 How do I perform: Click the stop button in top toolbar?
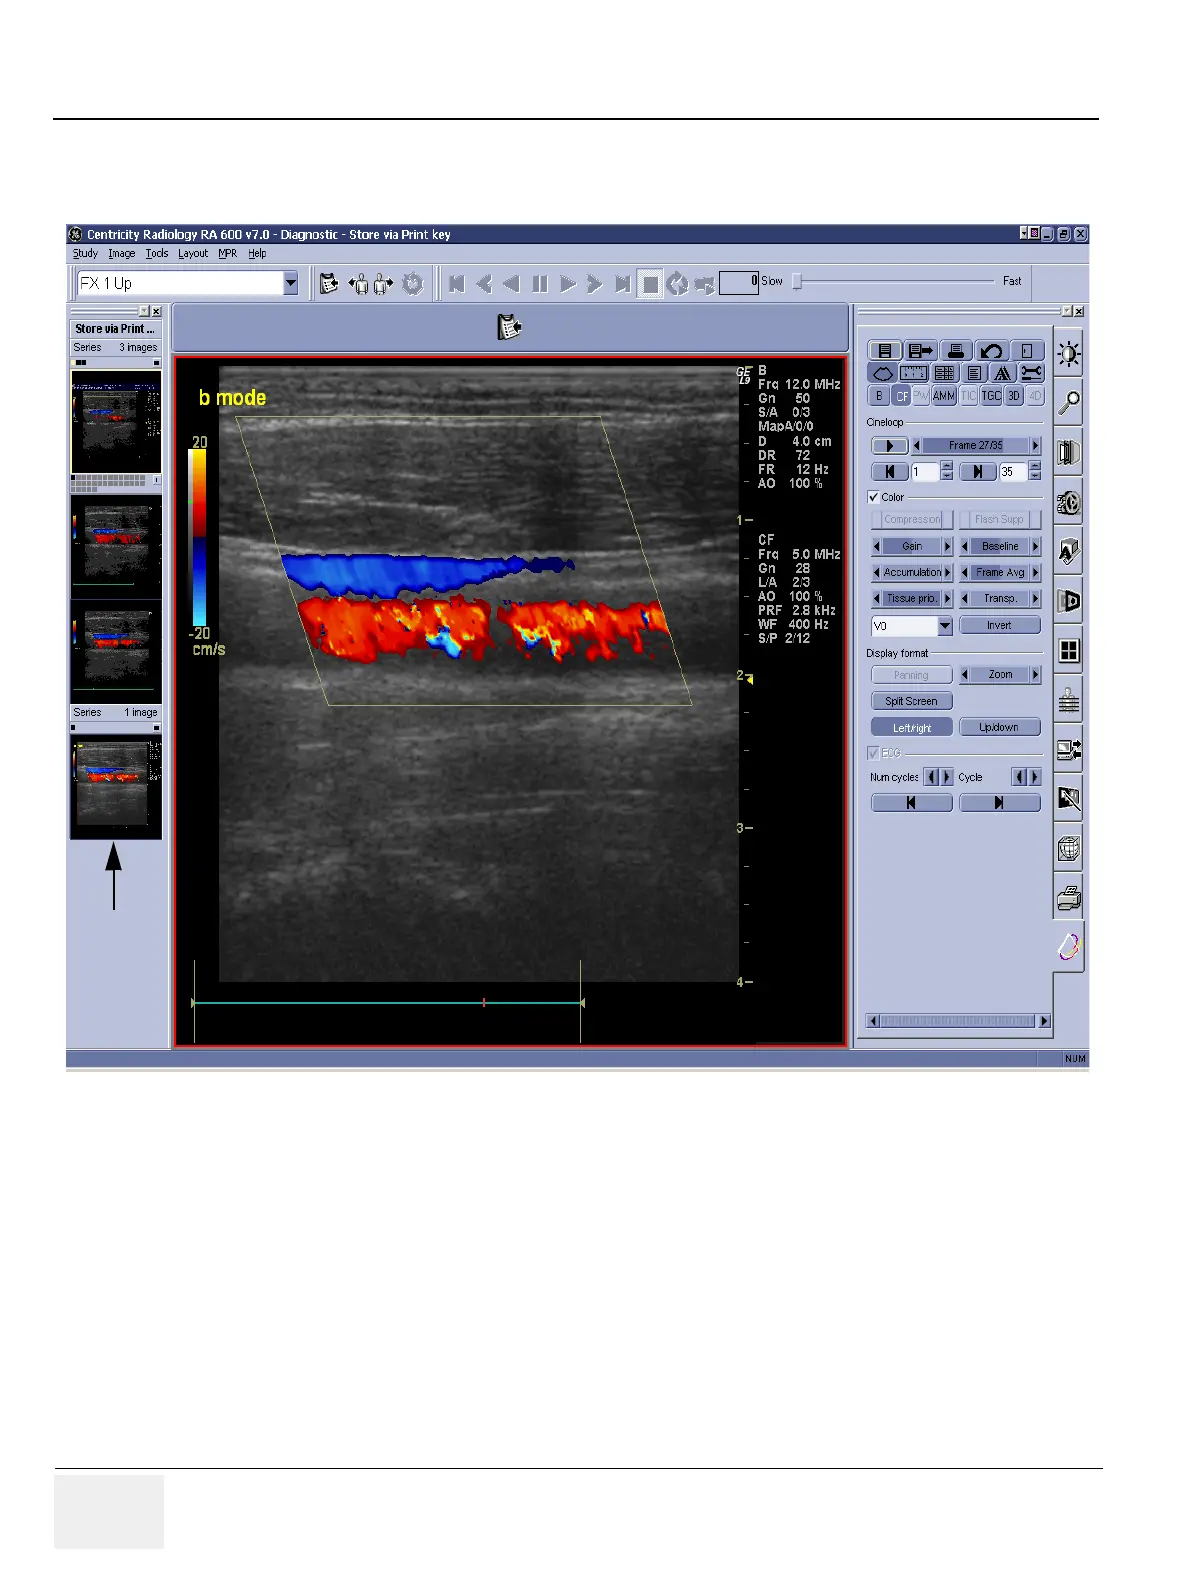(650, 284)
